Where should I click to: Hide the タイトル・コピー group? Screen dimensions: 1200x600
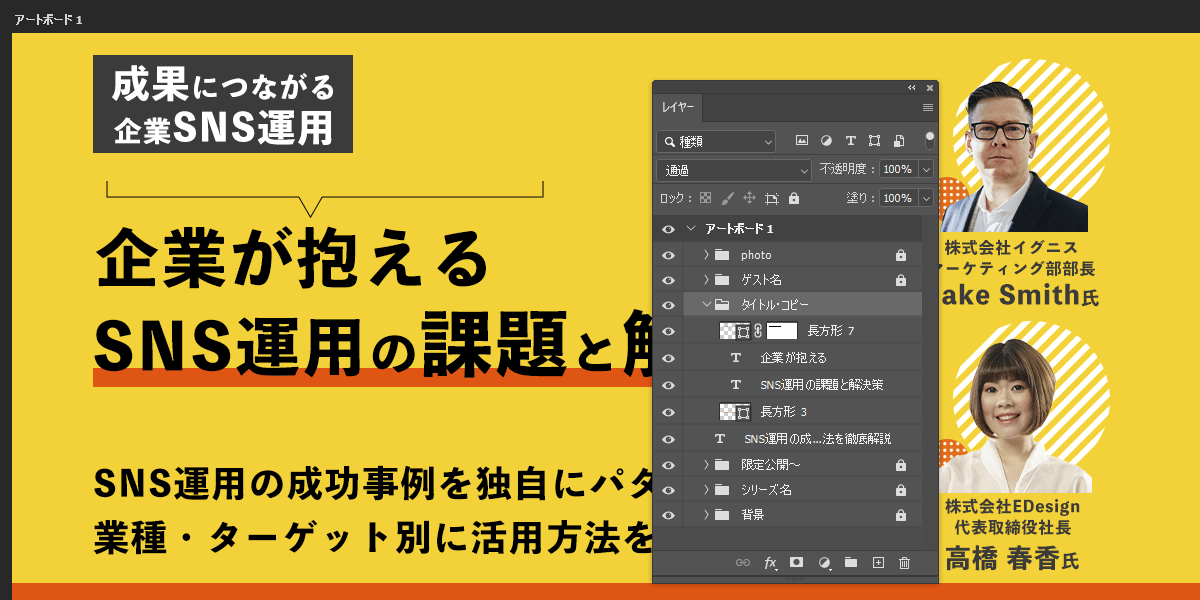click(x=668, y=305)
